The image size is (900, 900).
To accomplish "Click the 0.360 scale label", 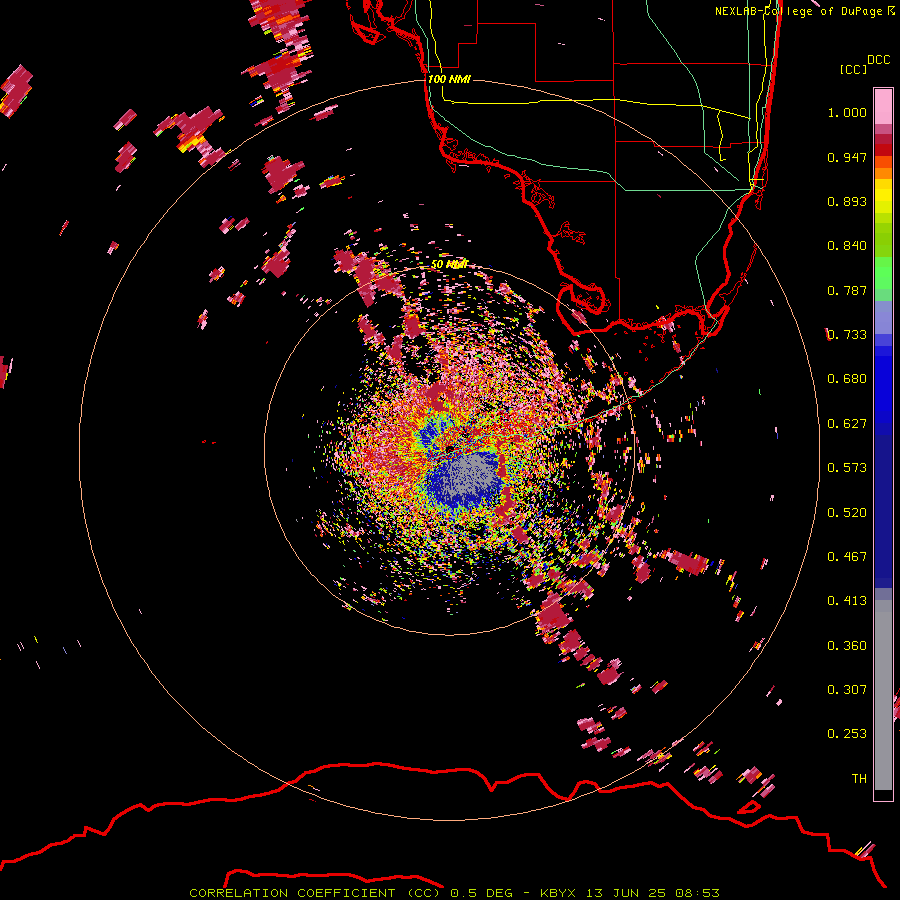I will tap(847, 646).
